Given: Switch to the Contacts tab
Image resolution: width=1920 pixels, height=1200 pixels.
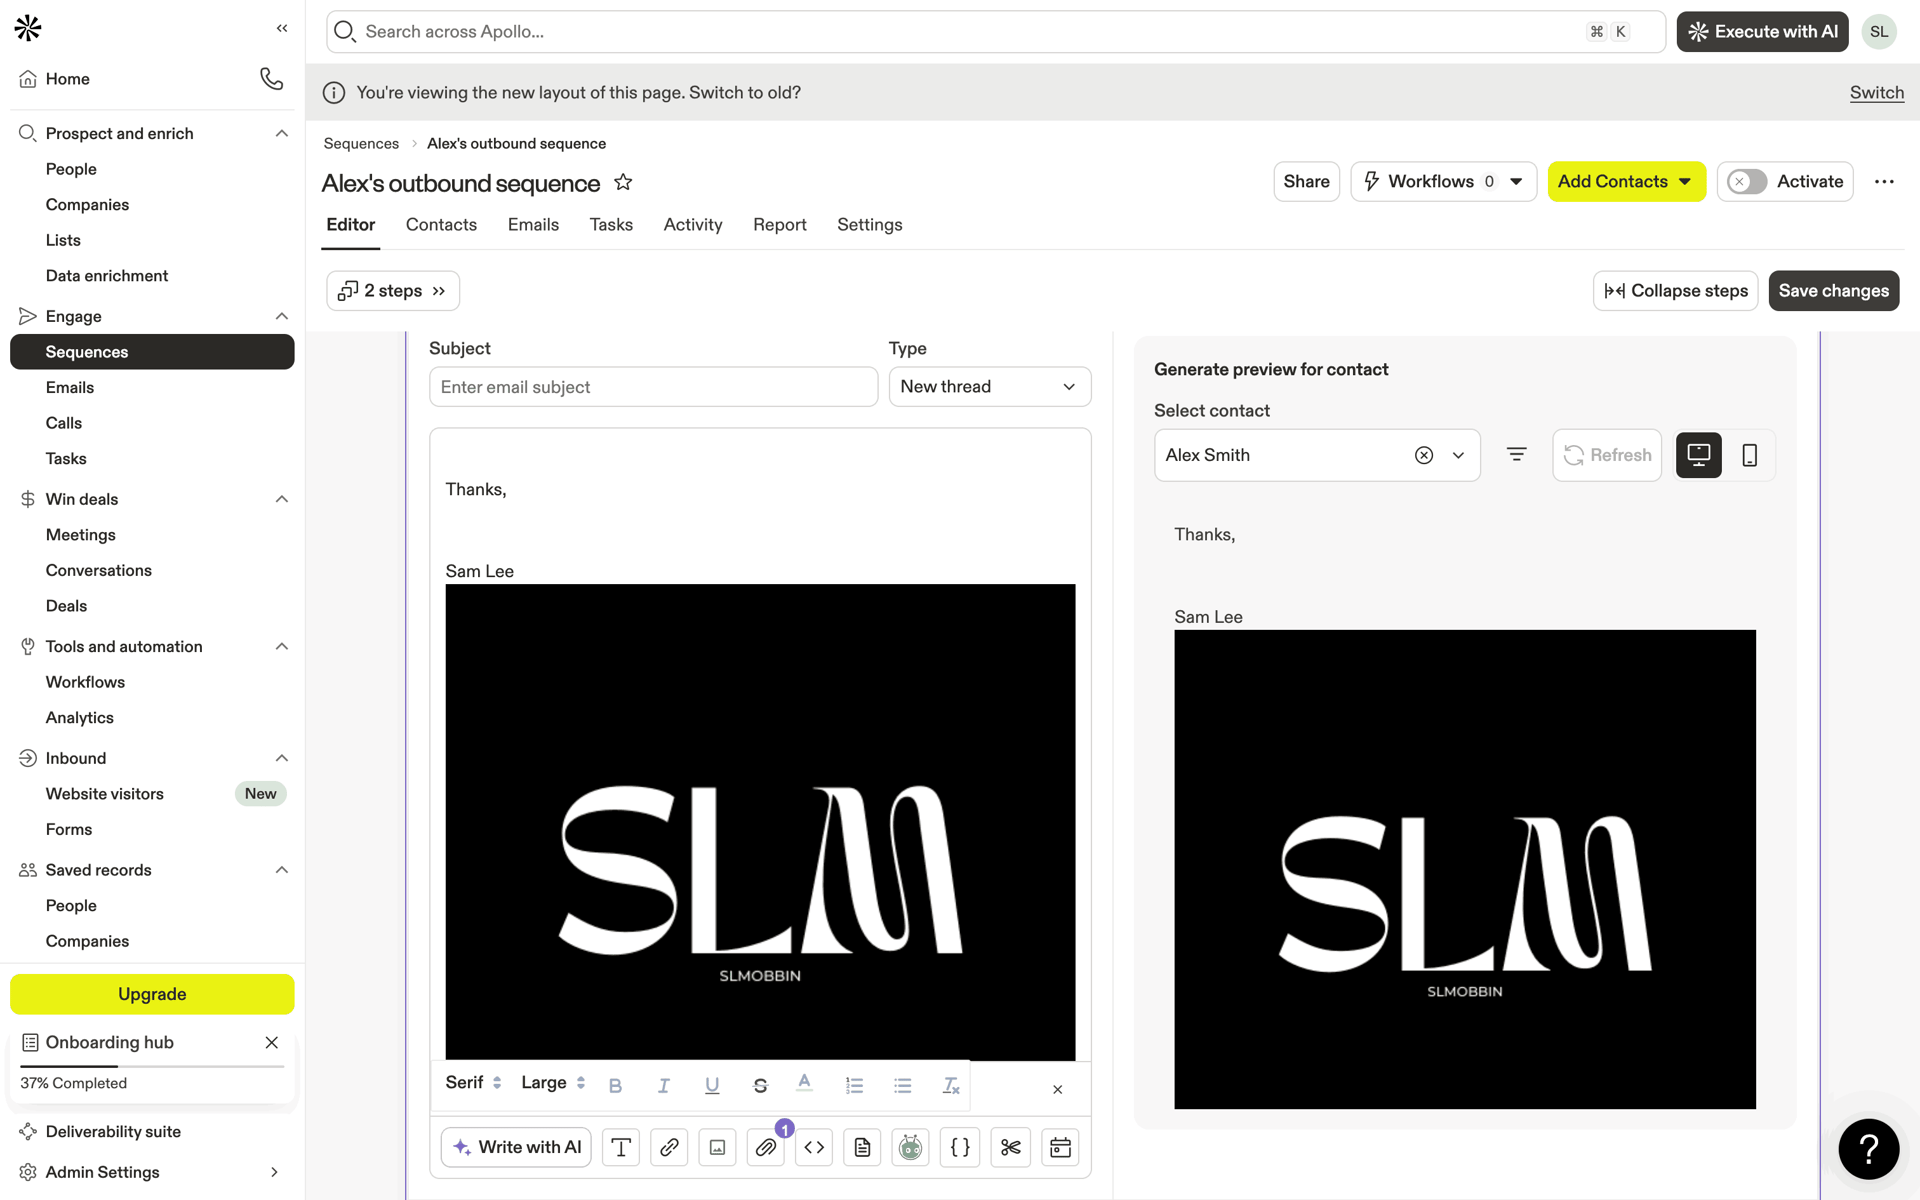Looking at the screenshot, I should tap(441, 225).
